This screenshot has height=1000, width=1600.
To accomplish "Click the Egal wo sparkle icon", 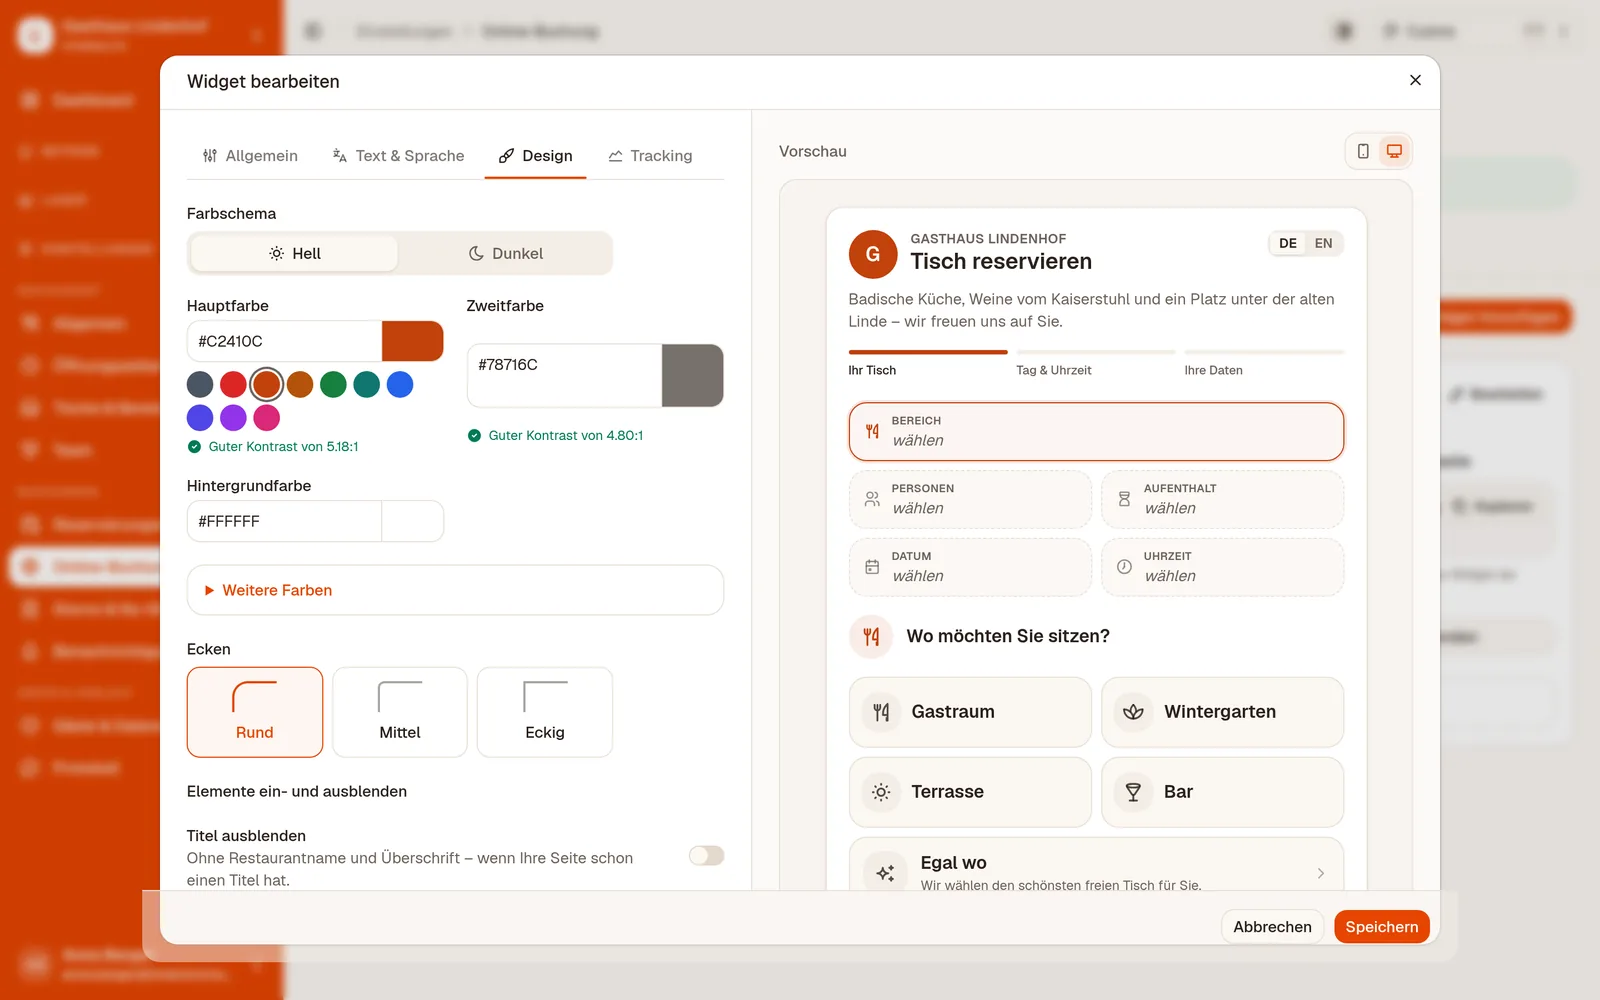I will [885, 873].
